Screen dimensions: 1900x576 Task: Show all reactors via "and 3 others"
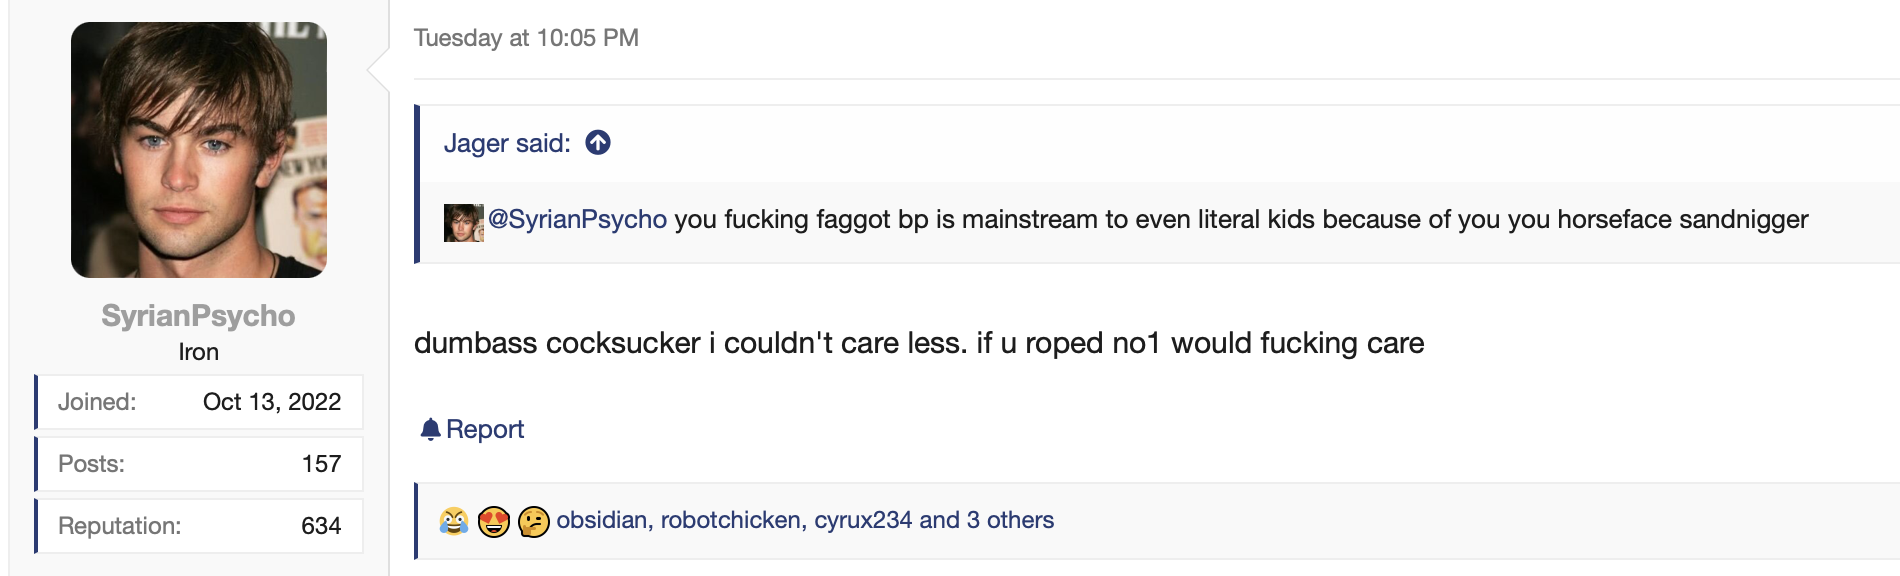[x=987, y=520]
